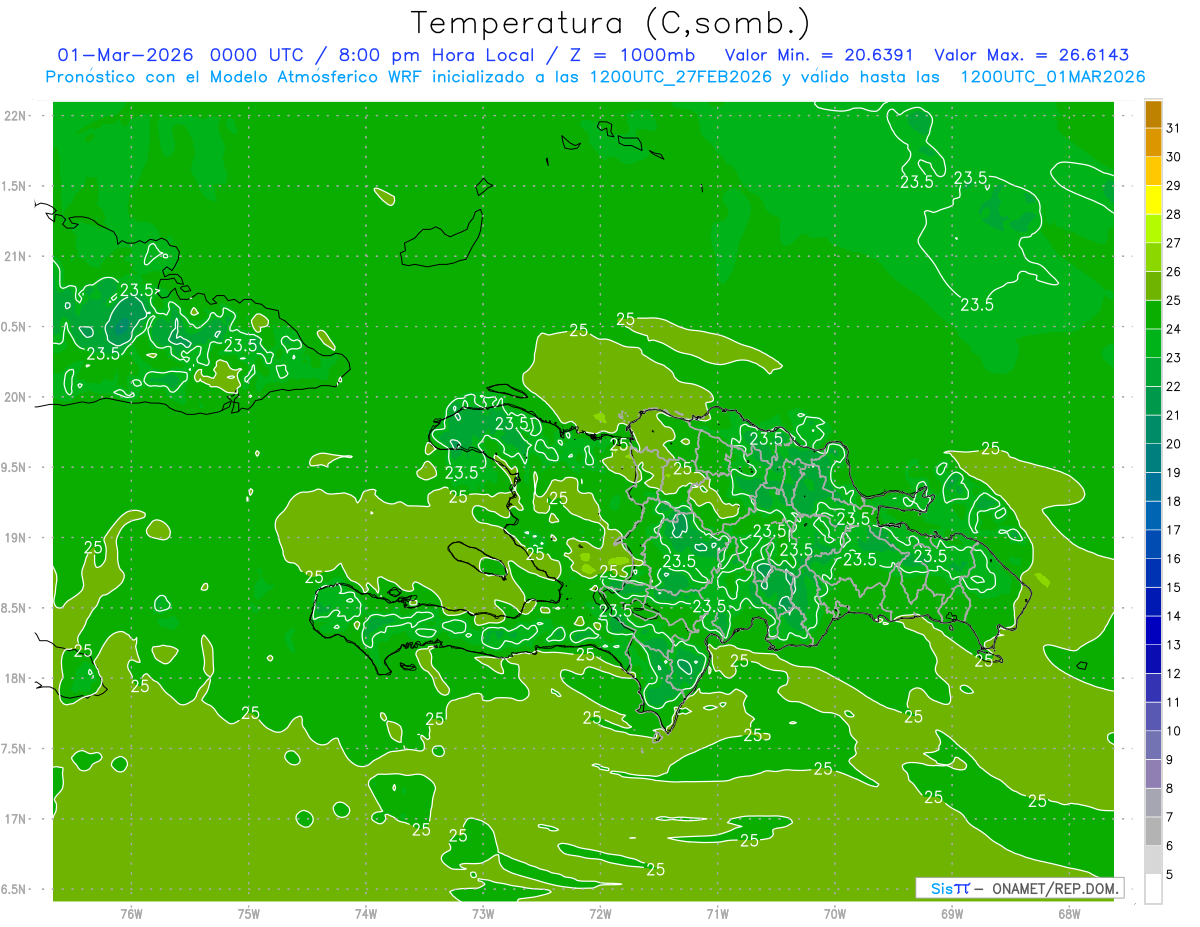Click the '19N' latitude axis label
Screen dimensions: 1200x927
tap(14, 538)
